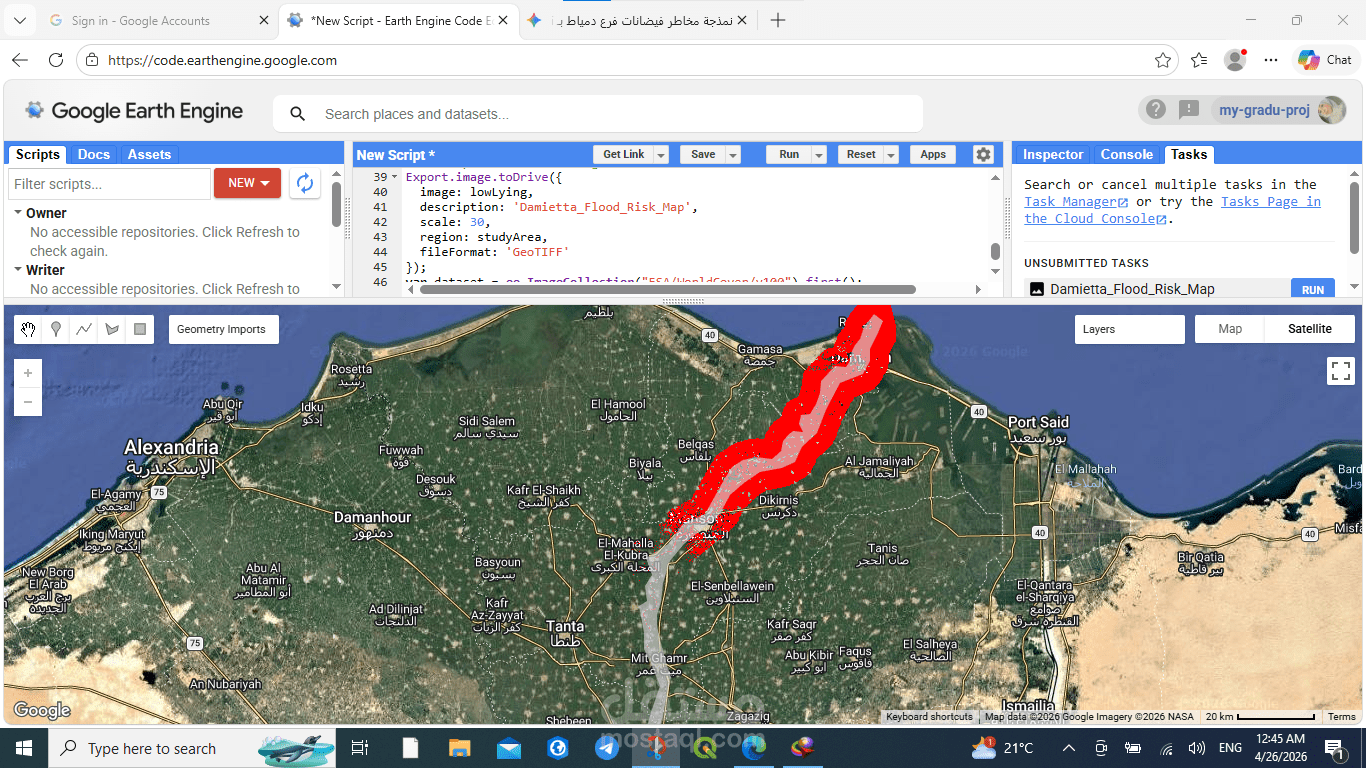Viewport: 1366px width, 768px height.
Task: Go back in the browser
Action: coord(20,60)
